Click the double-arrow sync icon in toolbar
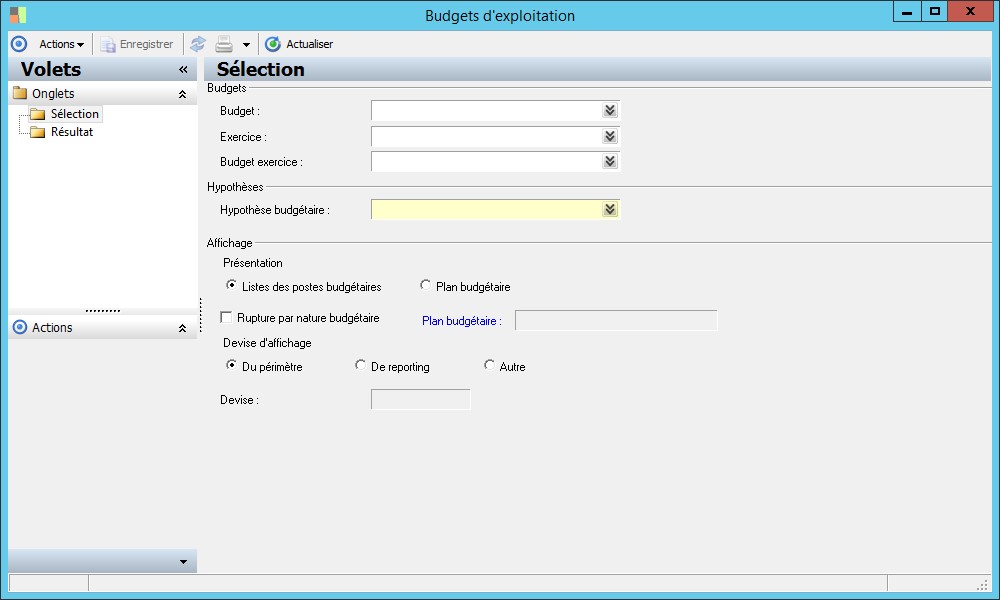 point(198,44)
